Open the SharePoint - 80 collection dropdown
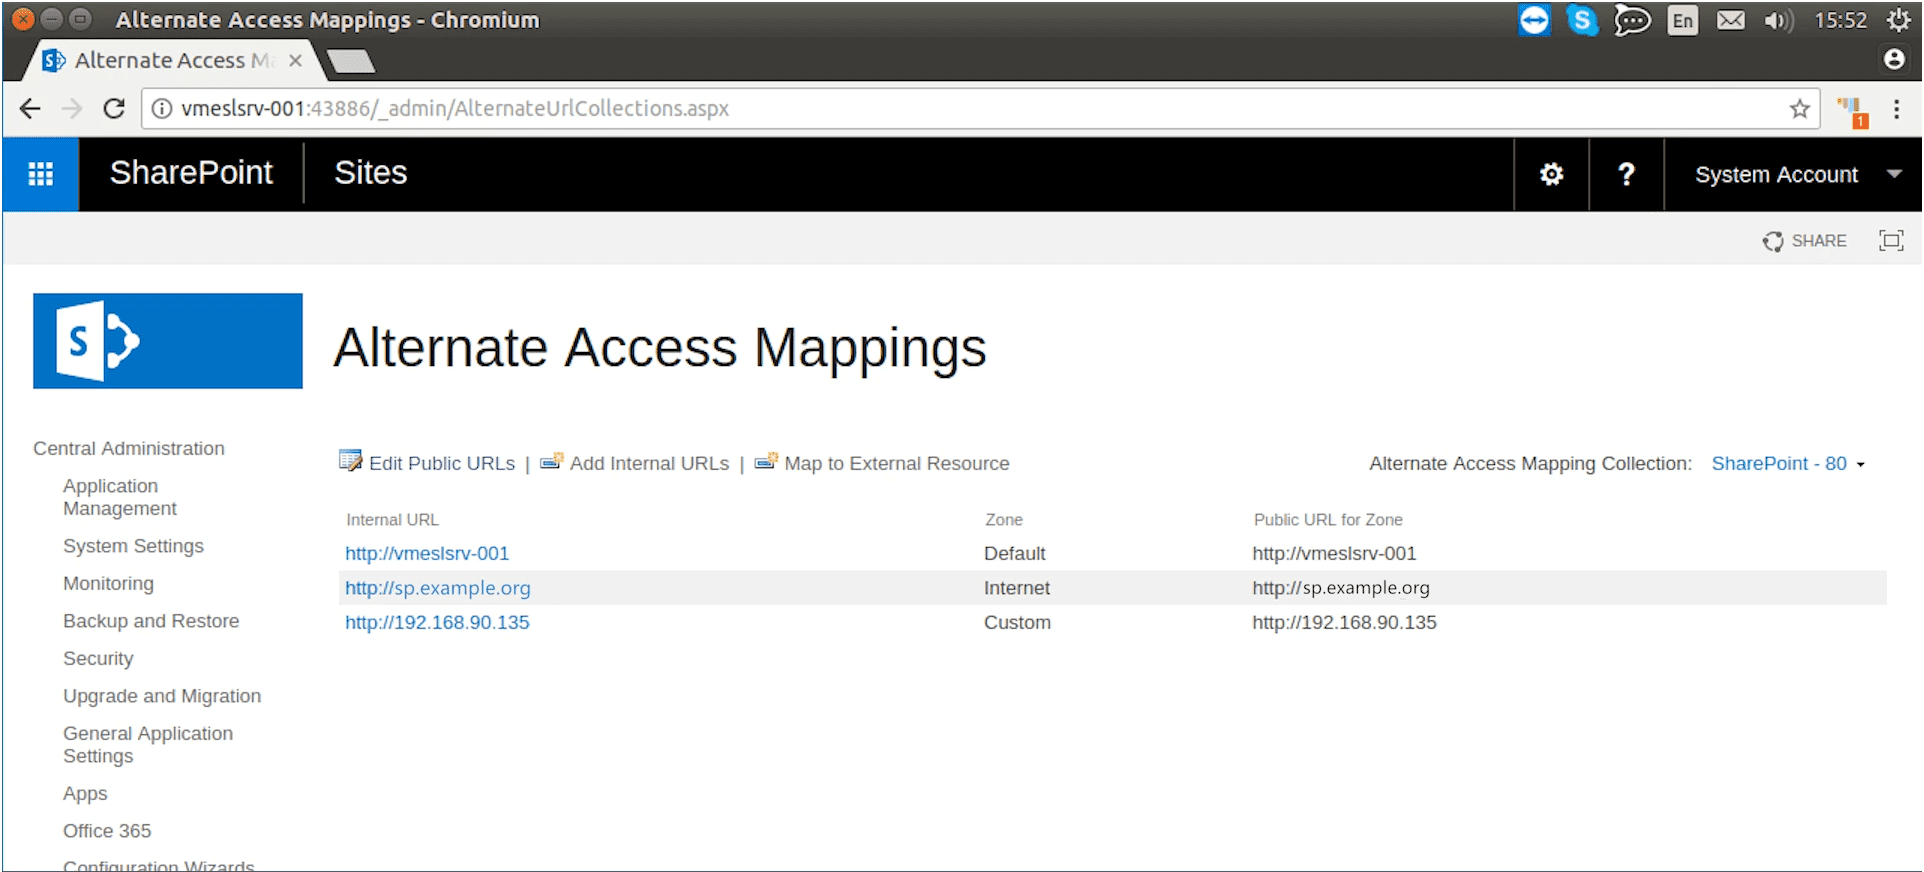 (1788, 464)
